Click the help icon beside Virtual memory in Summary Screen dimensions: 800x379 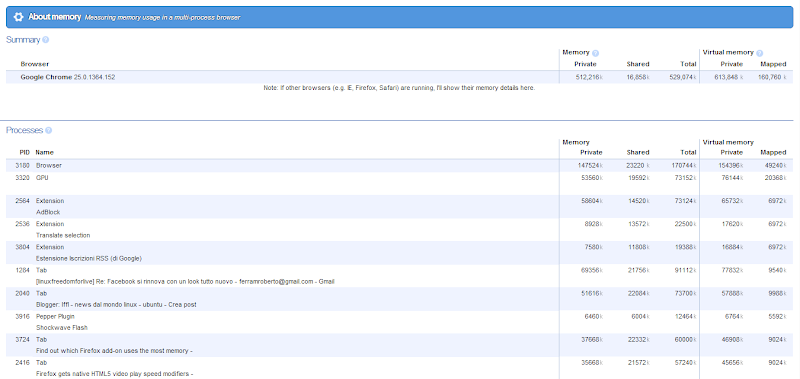tap(760, 53)
